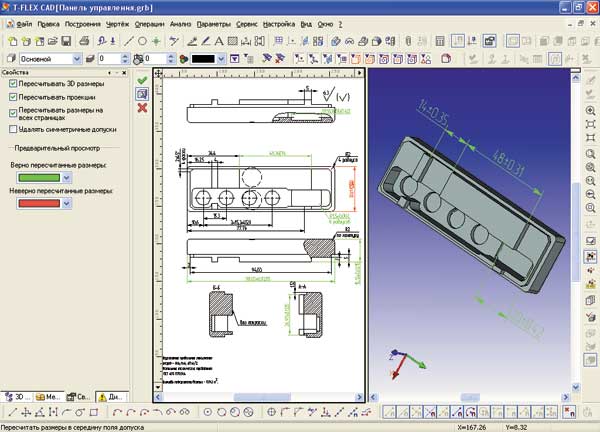
Task: Select the circle drawing tool in toolbar
Action: tap(143, 41)
